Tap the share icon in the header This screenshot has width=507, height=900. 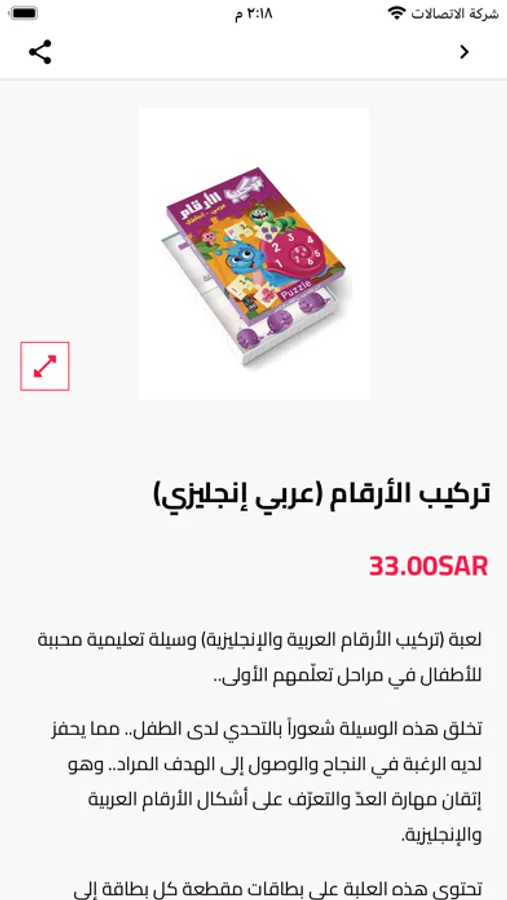40,52
